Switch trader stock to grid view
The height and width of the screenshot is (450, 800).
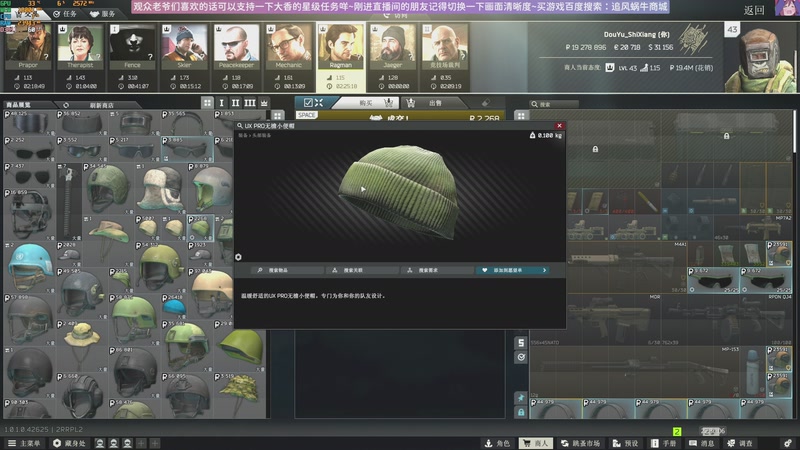[207, 103]
